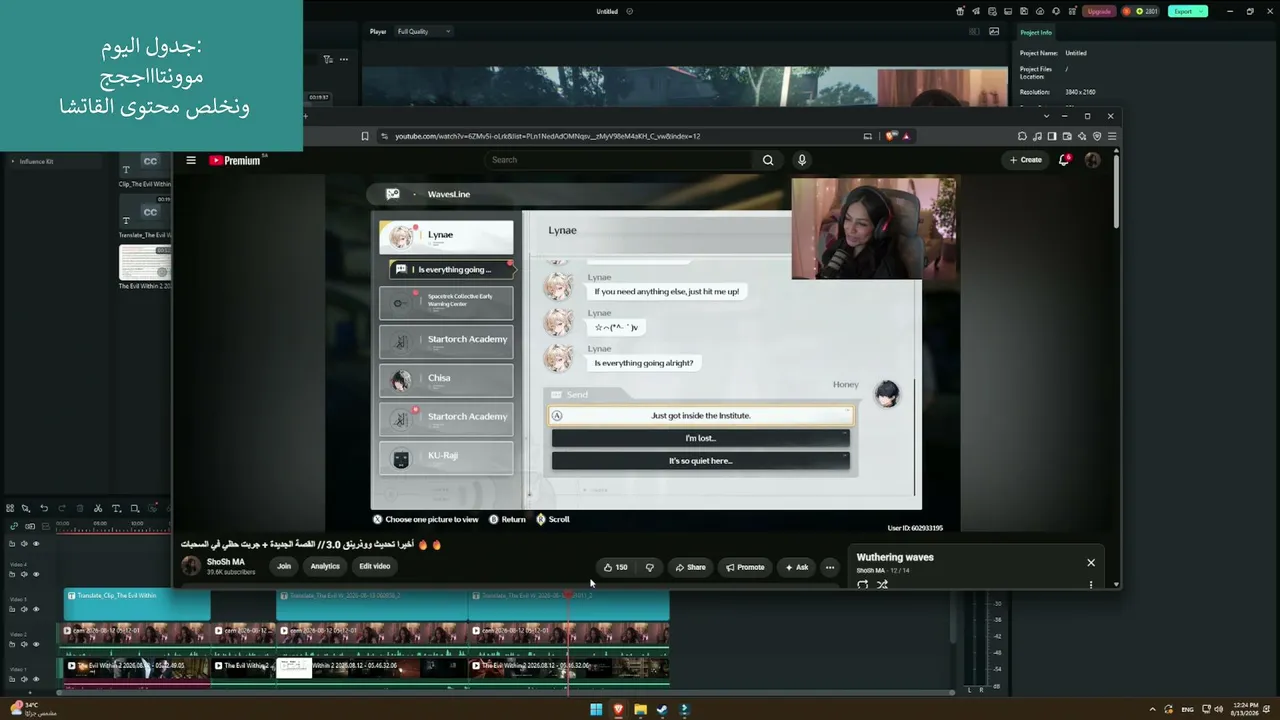
Task: Mute the Video 2 track
Action: (24, 644)
